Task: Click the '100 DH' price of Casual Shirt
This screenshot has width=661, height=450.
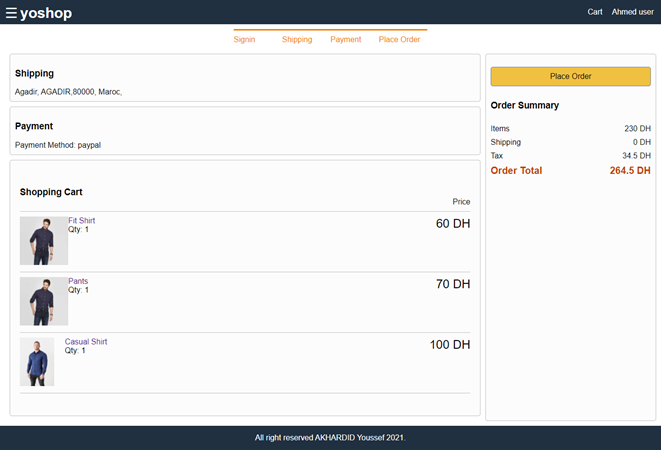Action: pos(450,345)
